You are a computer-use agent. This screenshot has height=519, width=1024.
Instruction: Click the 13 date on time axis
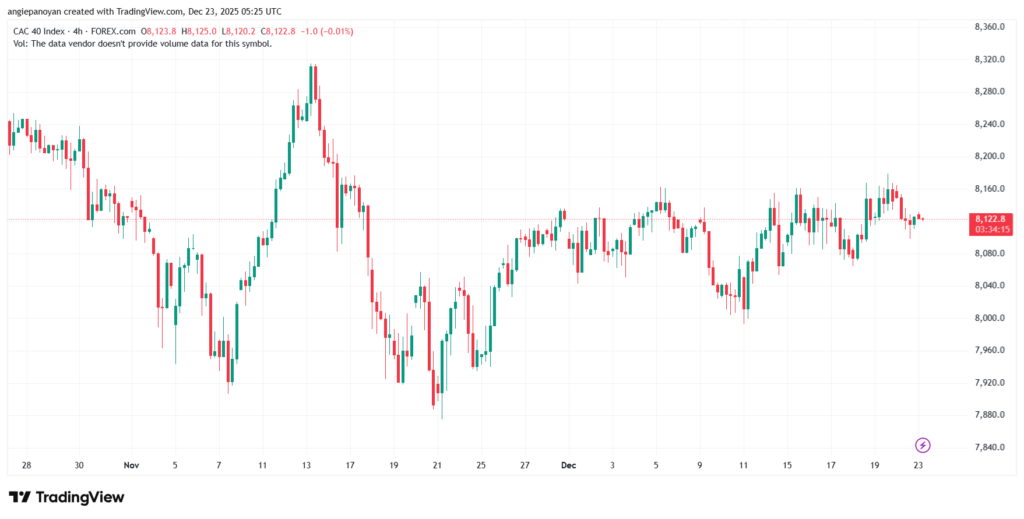306,466
